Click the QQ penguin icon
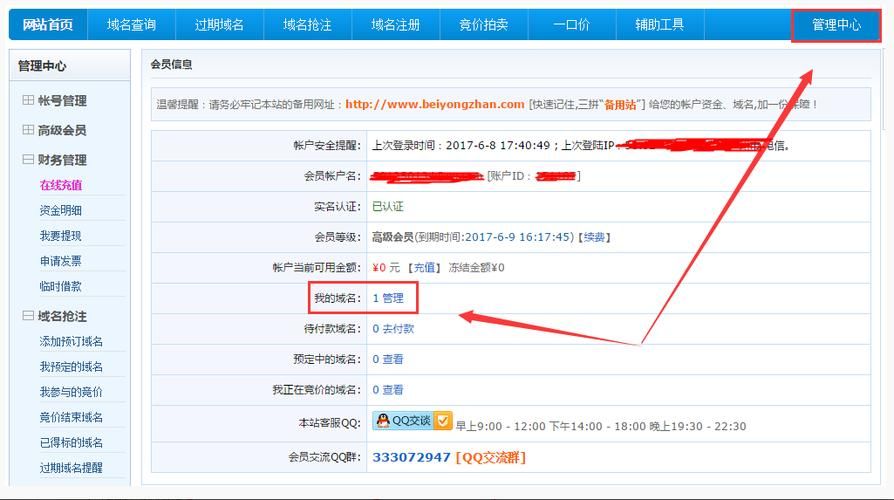 (383, 421)
